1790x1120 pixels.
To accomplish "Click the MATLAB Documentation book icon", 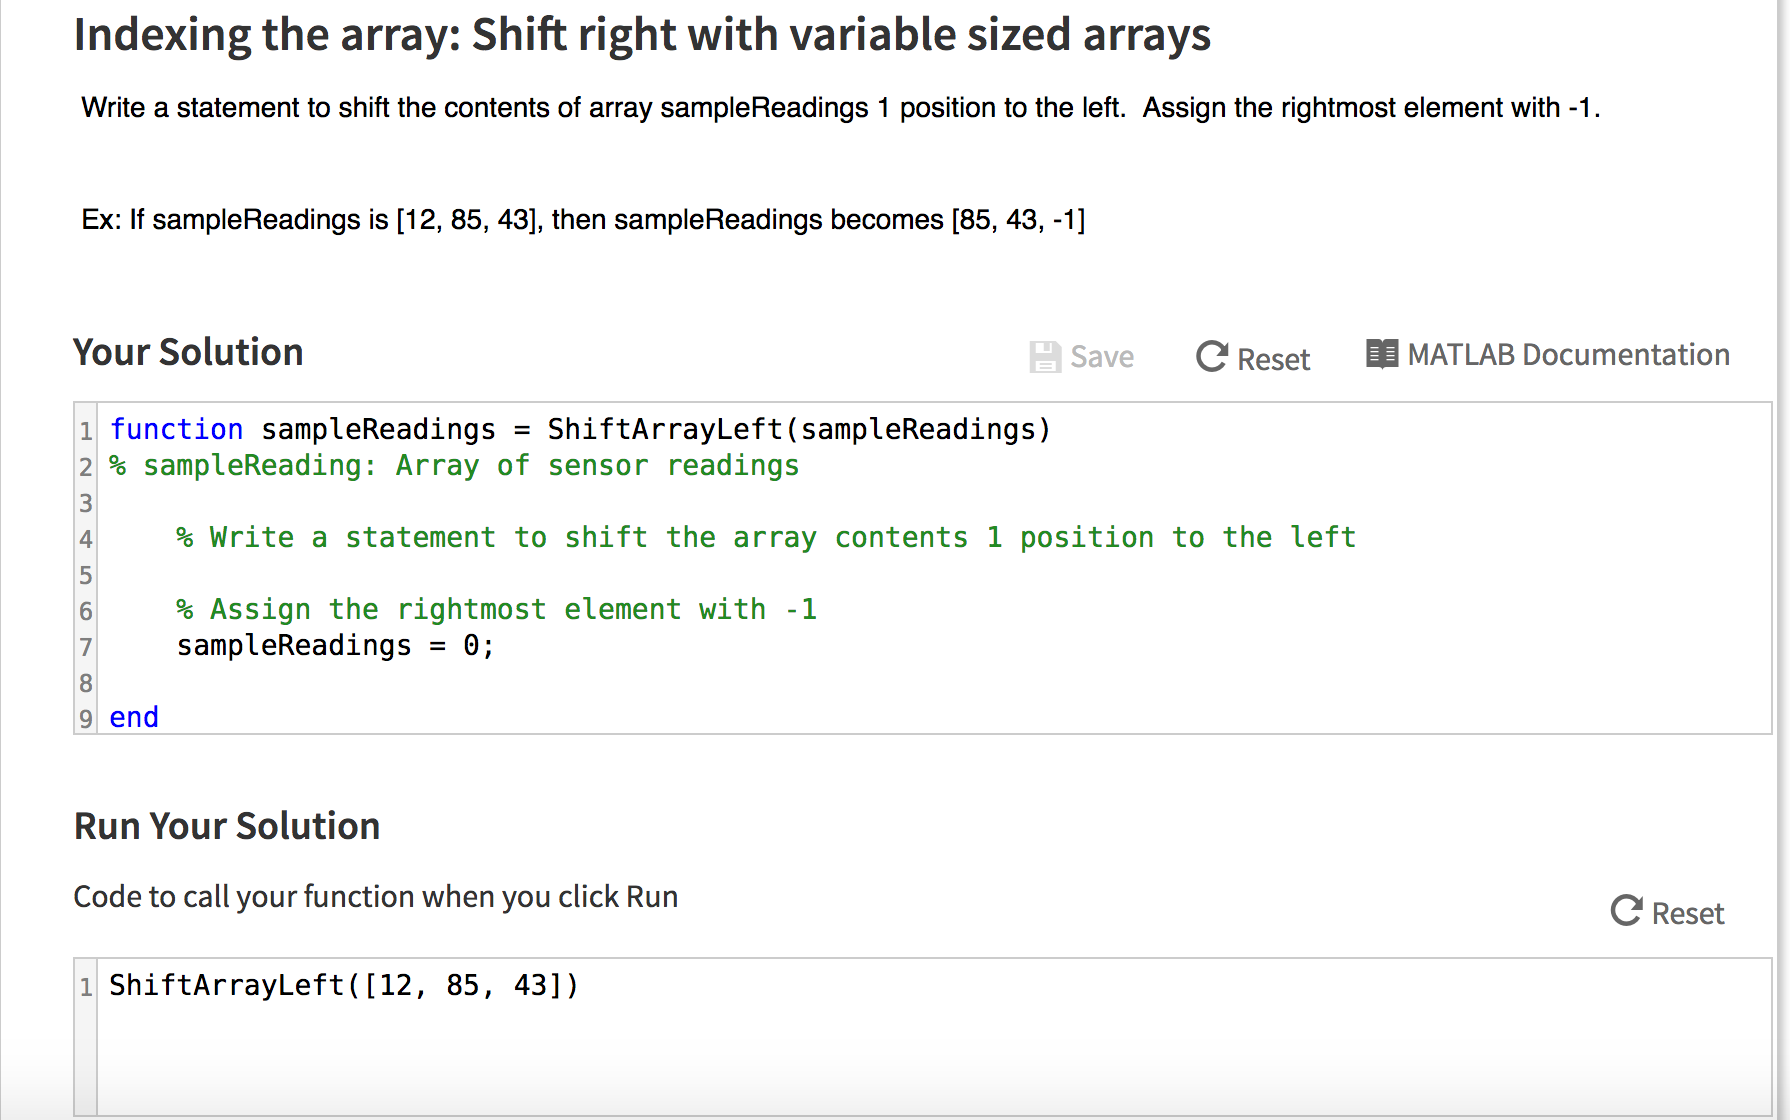I will coord(1382,354).
